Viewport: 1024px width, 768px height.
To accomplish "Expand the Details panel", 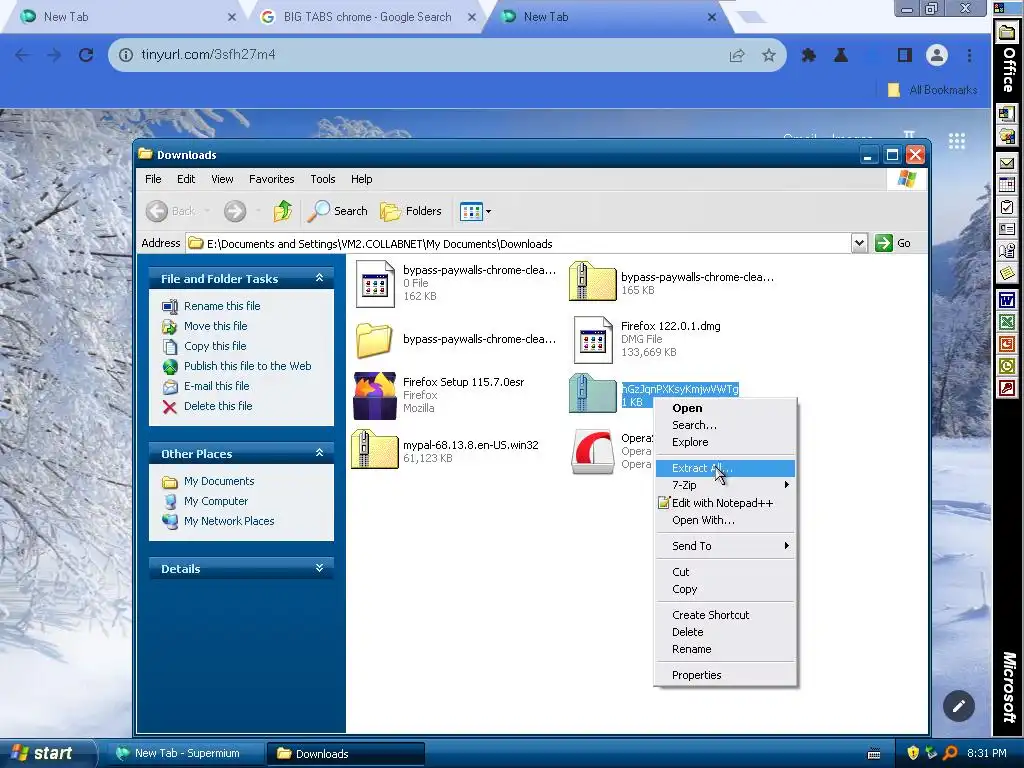I will (319, 568).
